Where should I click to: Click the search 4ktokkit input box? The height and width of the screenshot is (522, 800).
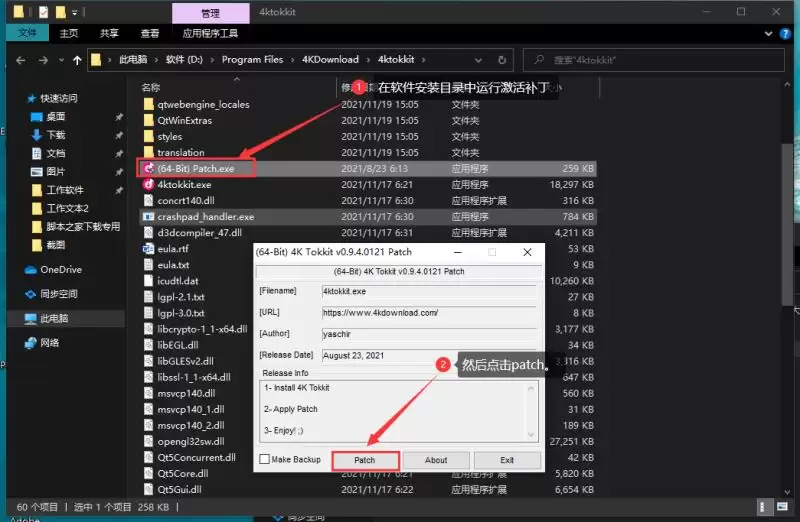654,60
